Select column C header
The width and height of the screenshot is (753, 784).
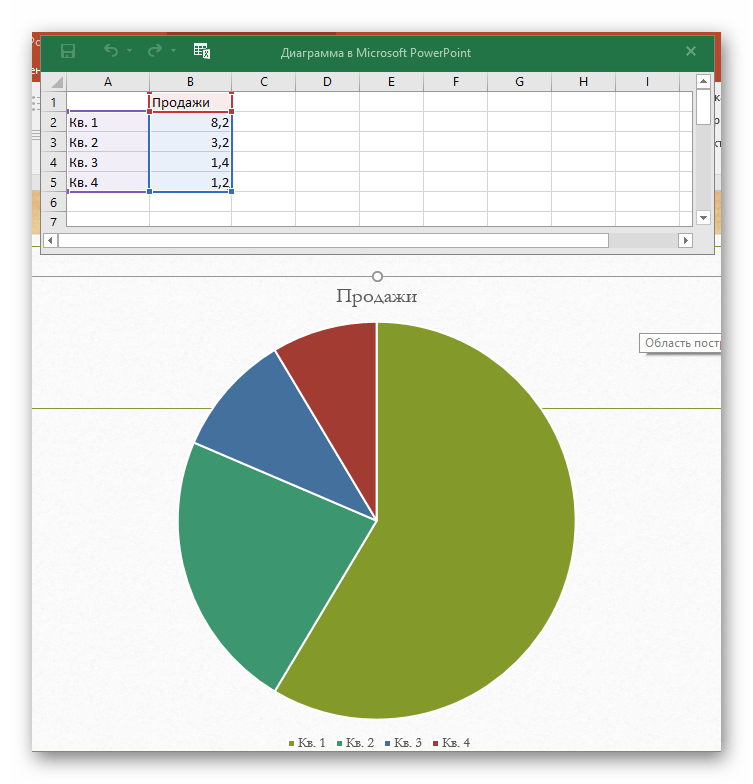(264, 82)
